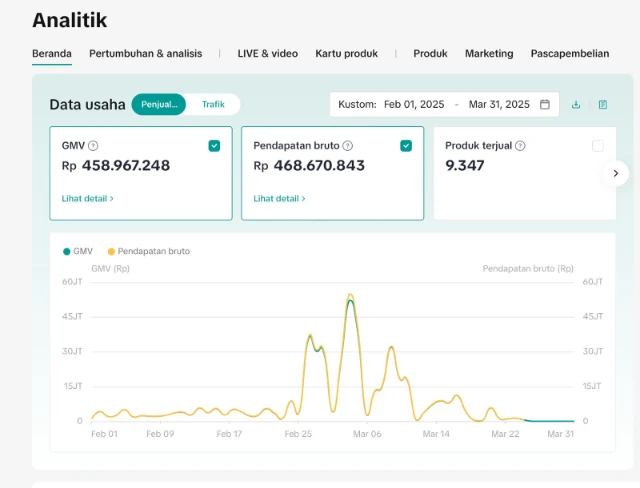The width and height of the screenshot is (640, 488).
Task: Click Produk terjual help question icon
Action: [520, 146]
